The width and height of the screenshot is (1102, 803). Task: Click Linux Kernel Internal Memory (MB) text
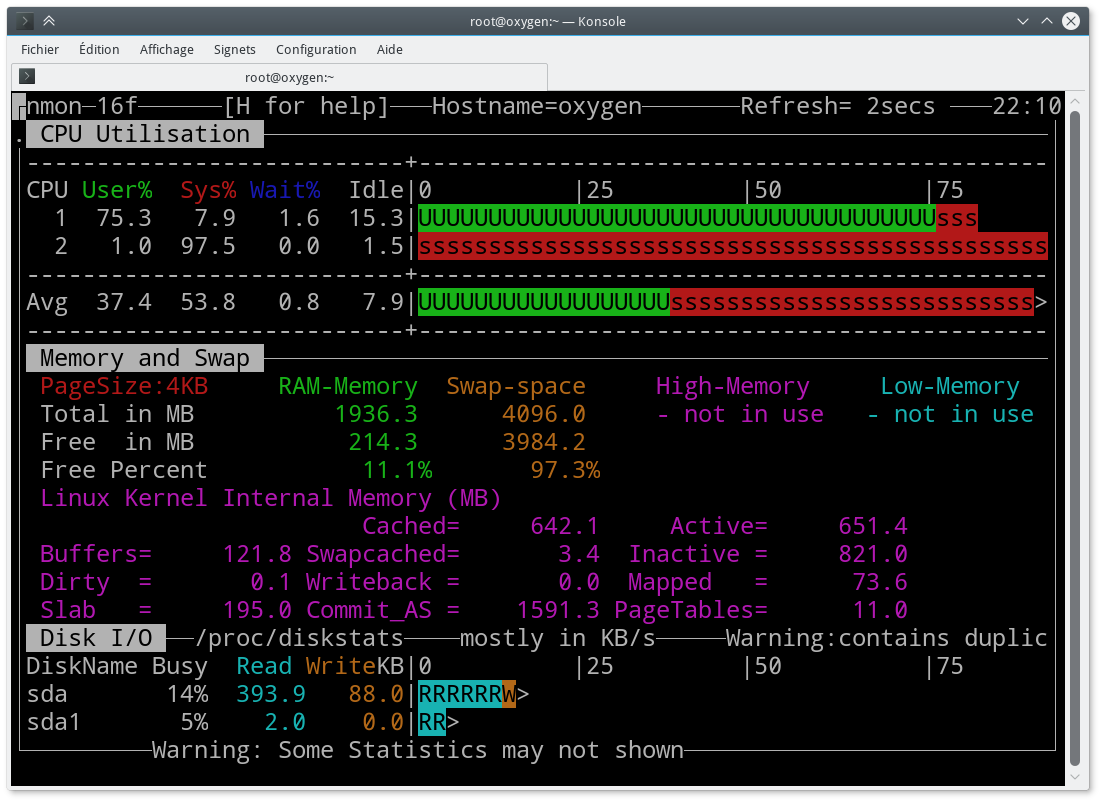(271, 498)
